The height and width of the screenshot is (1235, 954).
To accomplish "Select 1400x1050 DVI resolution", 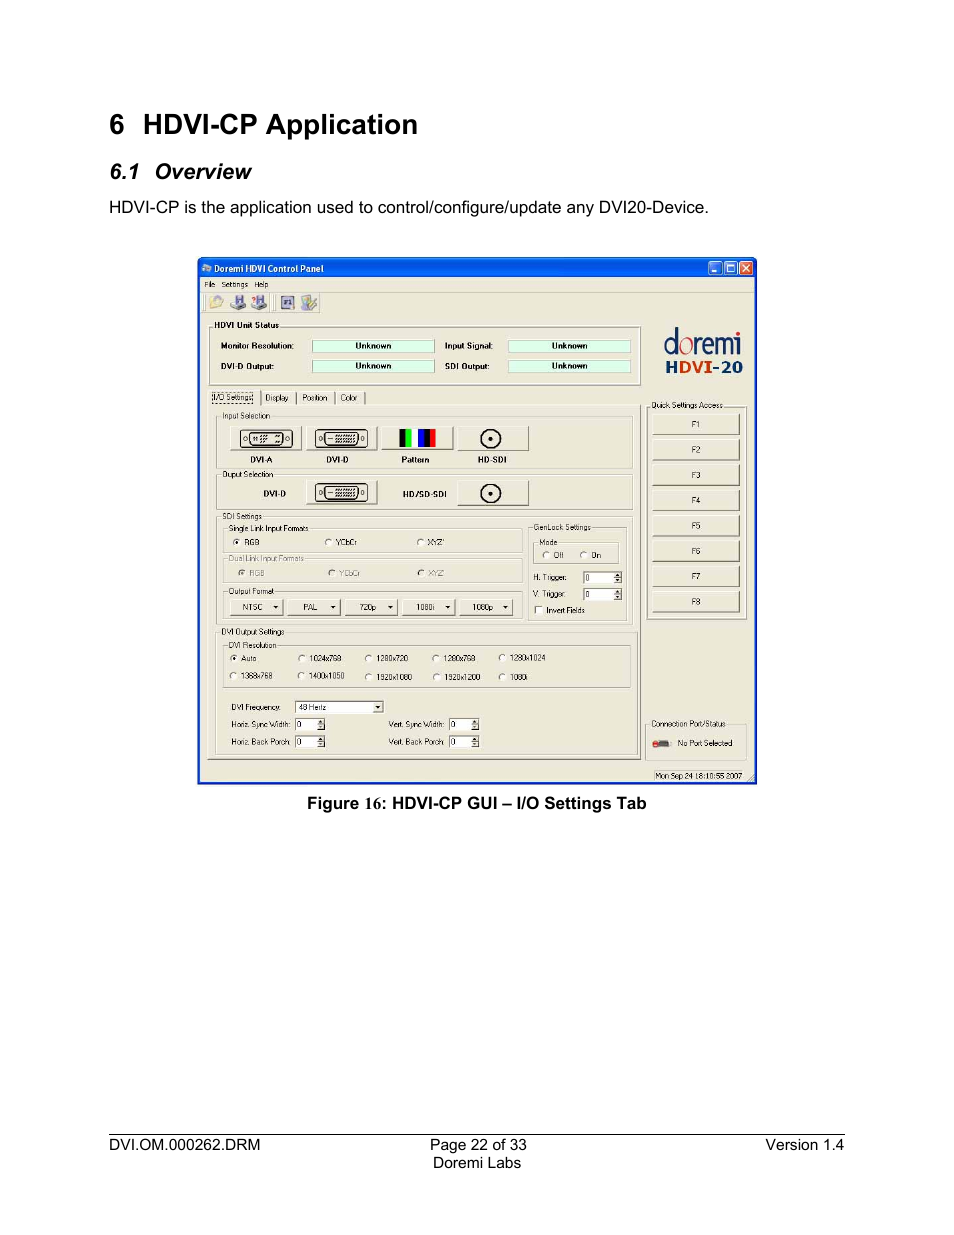I will 302,676.
